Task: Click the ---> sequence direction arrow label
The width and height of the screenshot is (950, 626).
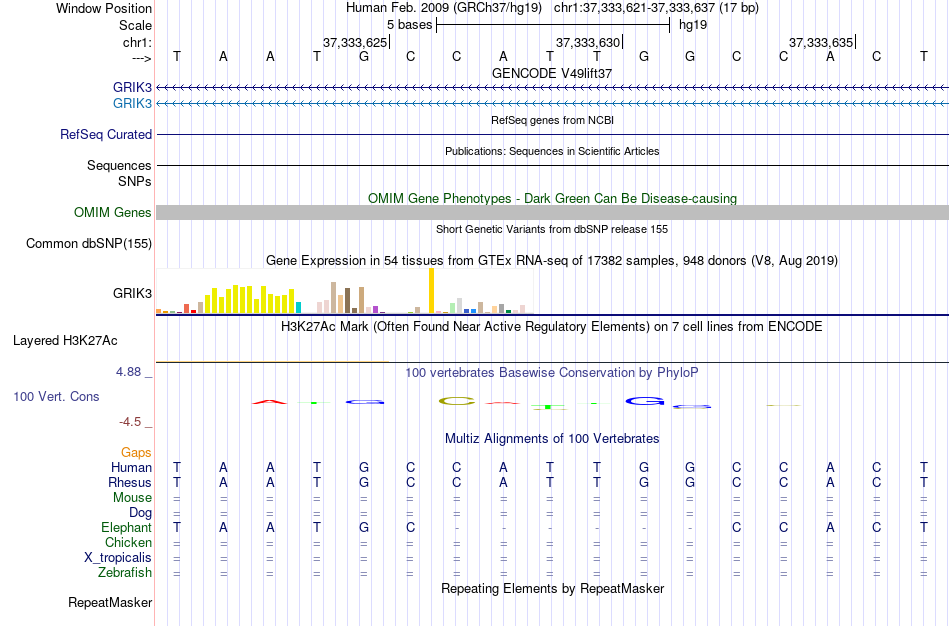Action: coord(142,58)
